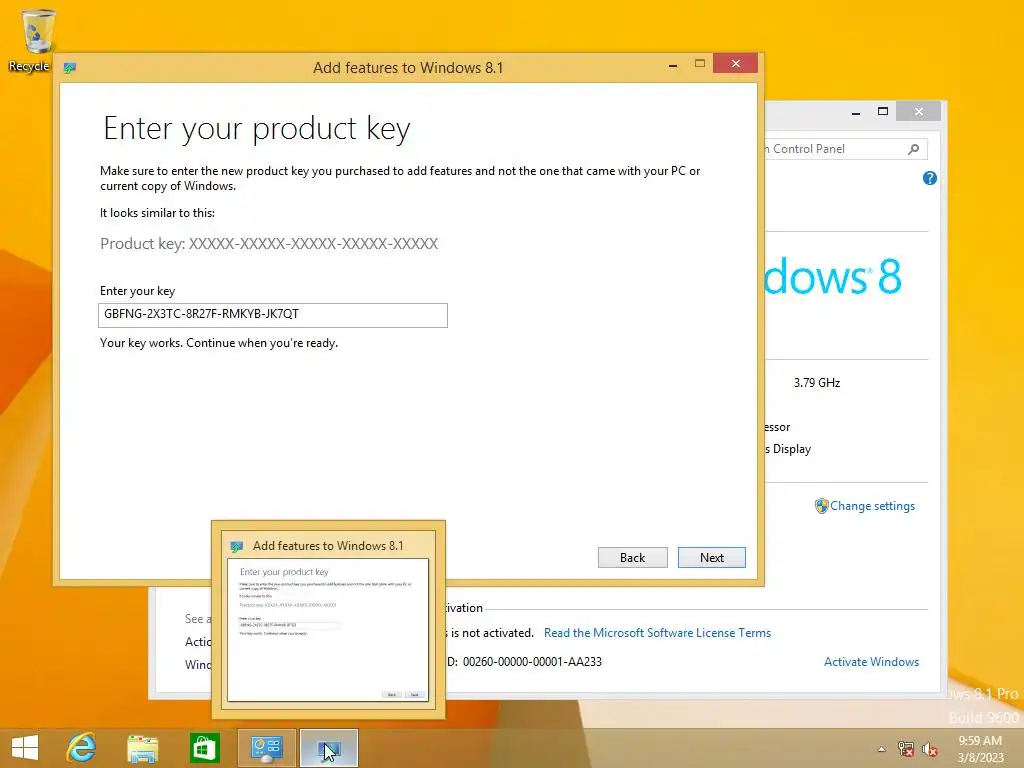Click Add features taskbar button
1024x768 pixels.
point(328,748)
